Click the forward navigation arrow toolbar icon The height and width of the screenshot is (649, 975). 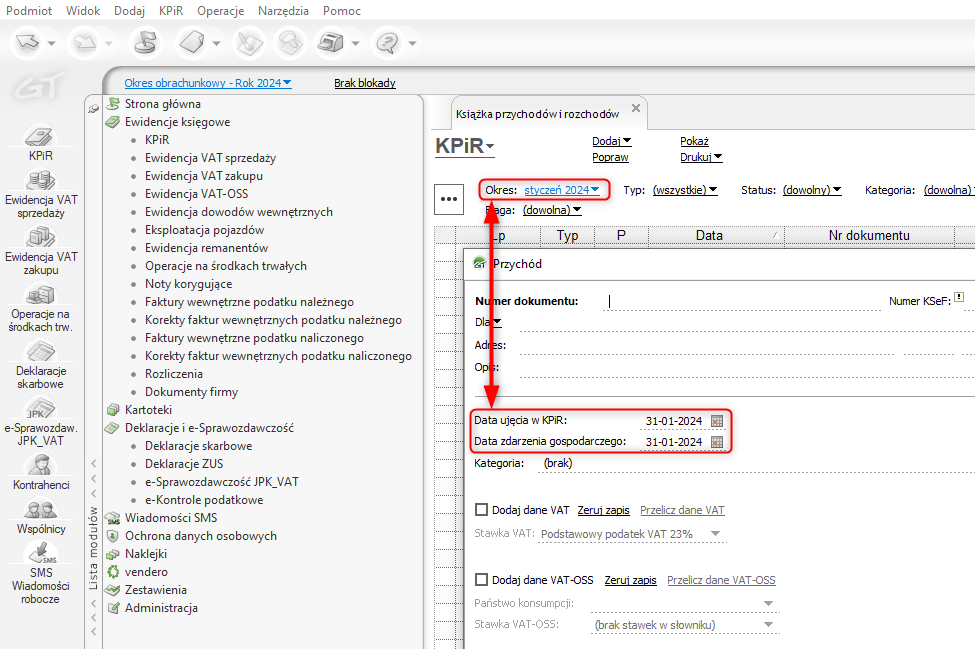click(85, 43)
